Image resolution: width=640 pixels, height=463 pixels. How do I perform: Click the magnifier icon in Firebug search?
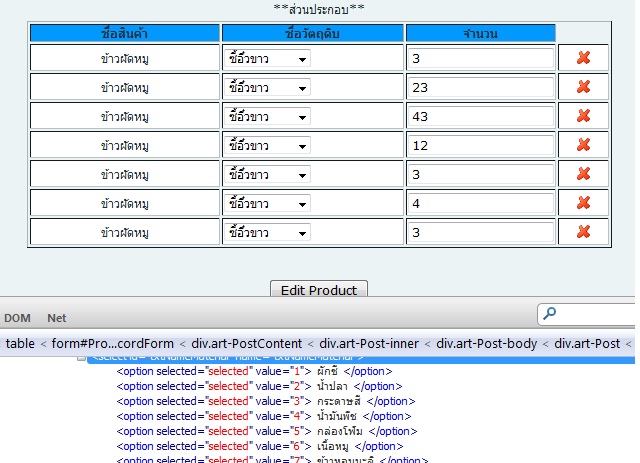pyautogui.click(x=549, y=313)
